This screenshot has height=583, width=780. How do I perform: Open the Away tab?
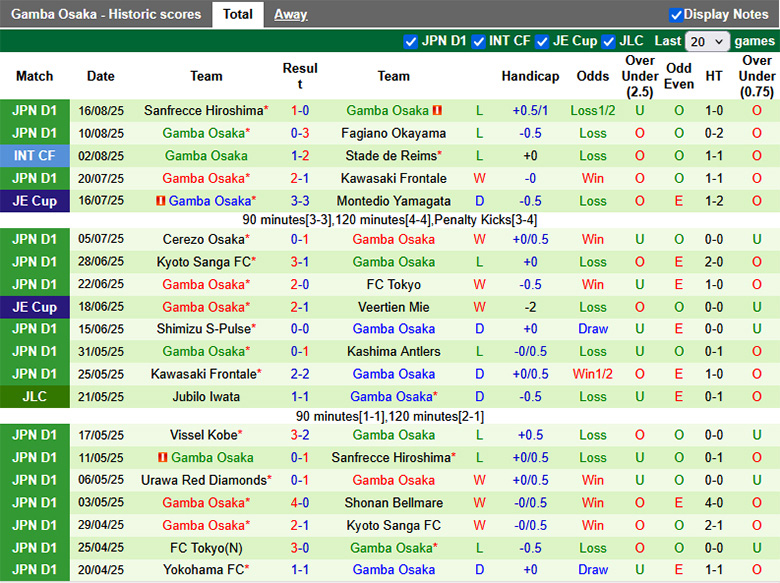[291, 14]
